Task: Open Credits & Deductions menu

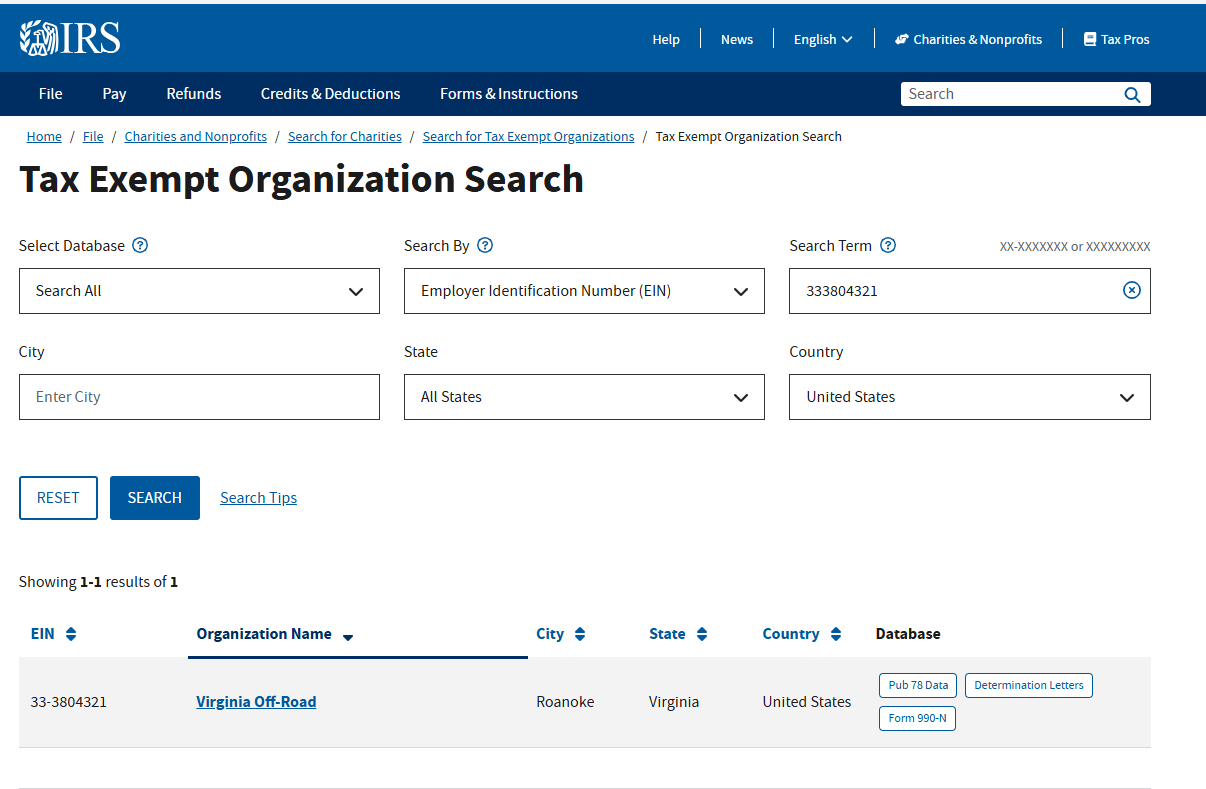Action: point(330,94)
